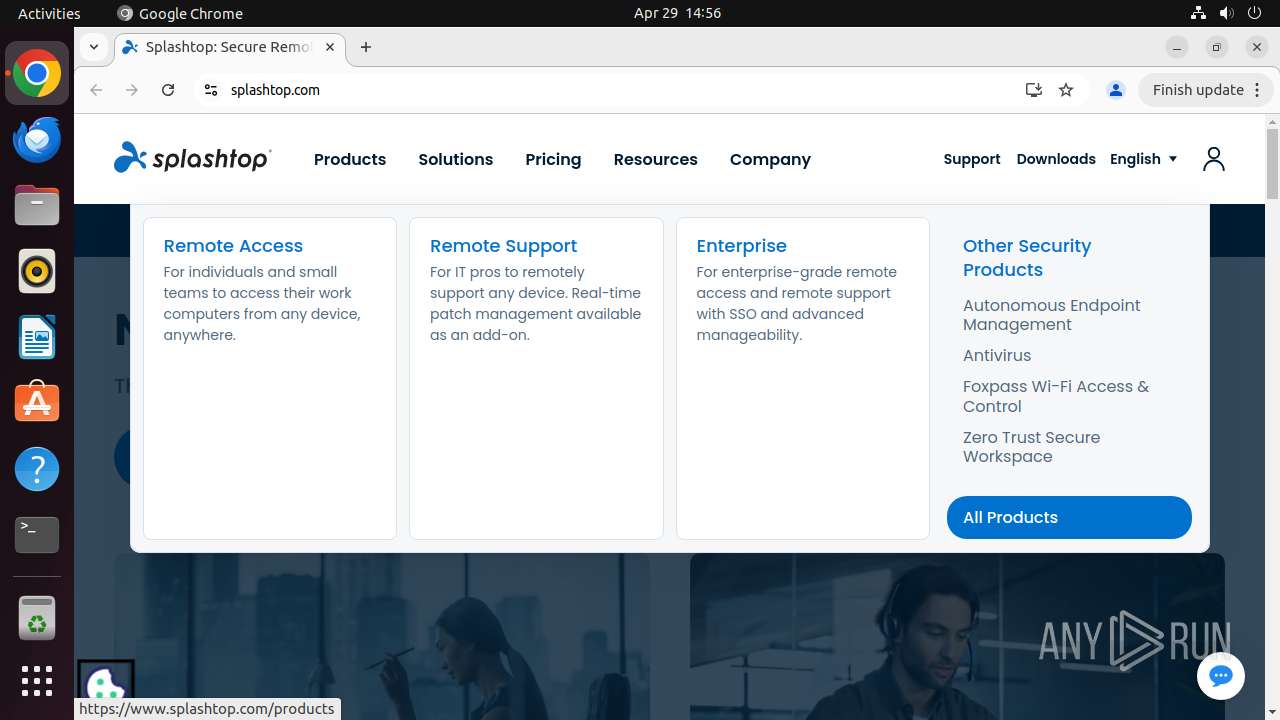Viewport: 1280px width, 720px height.
Task: Show the applications grid
Action: 37,681
